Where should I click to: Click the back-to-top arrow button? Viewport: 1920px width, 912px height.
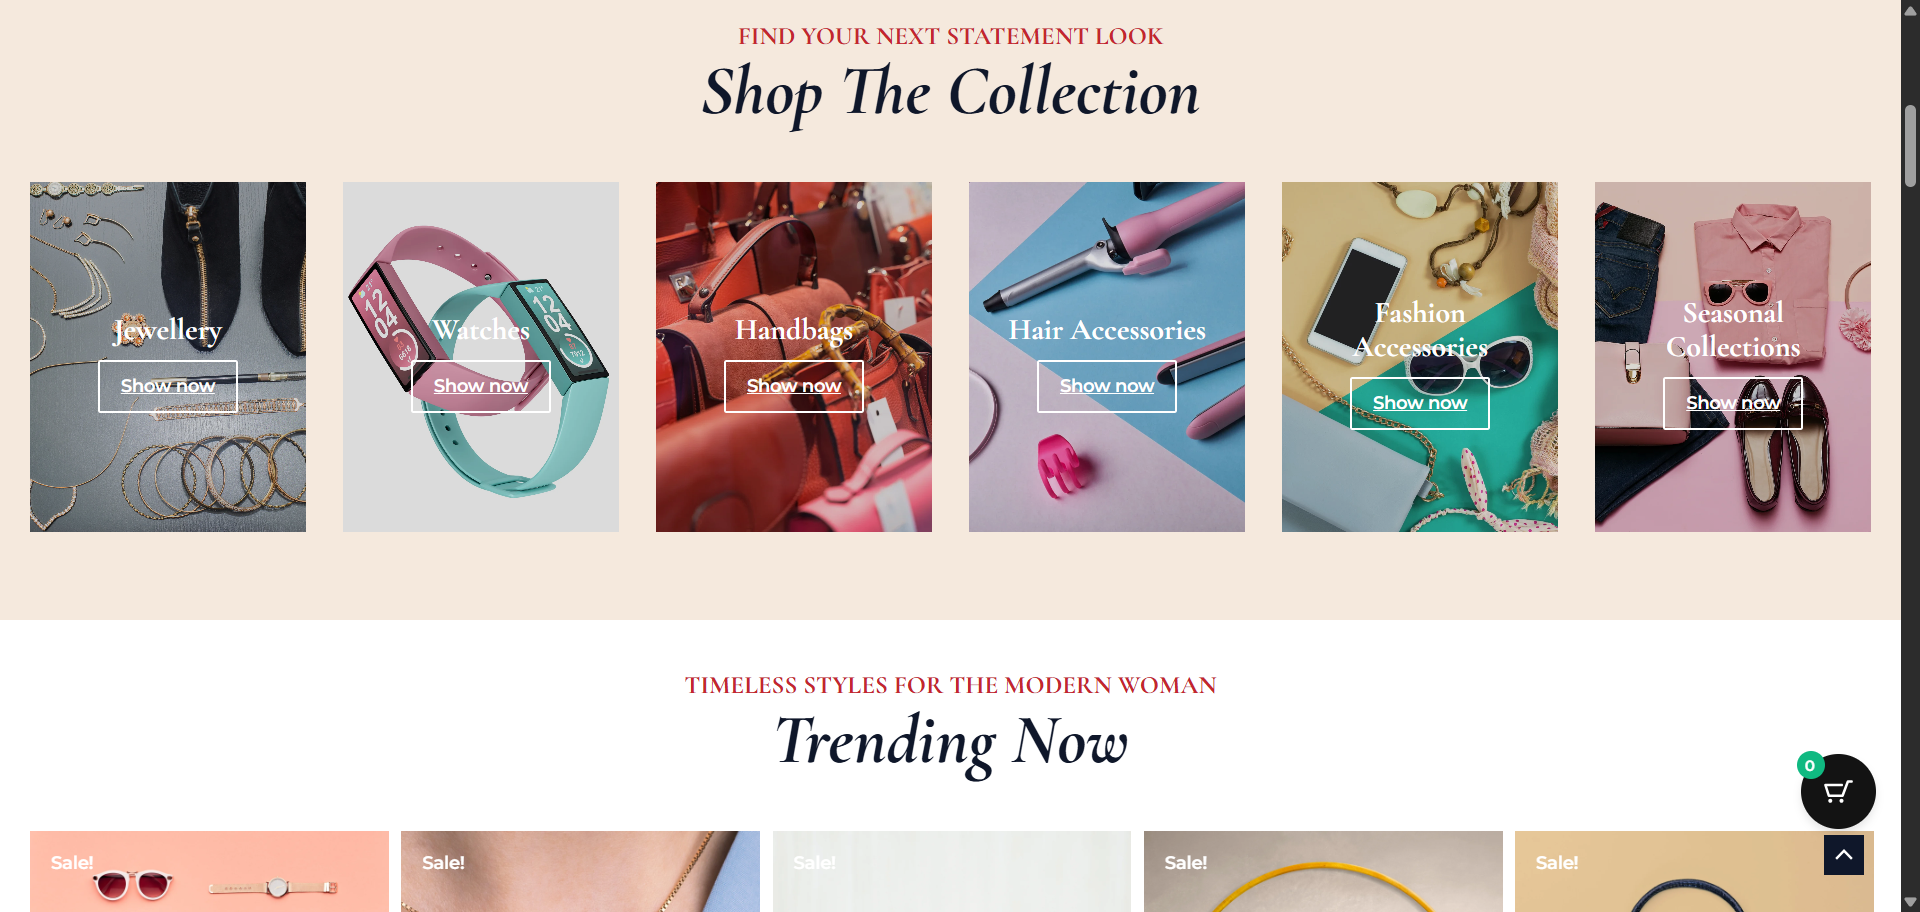pos(1844,855)
